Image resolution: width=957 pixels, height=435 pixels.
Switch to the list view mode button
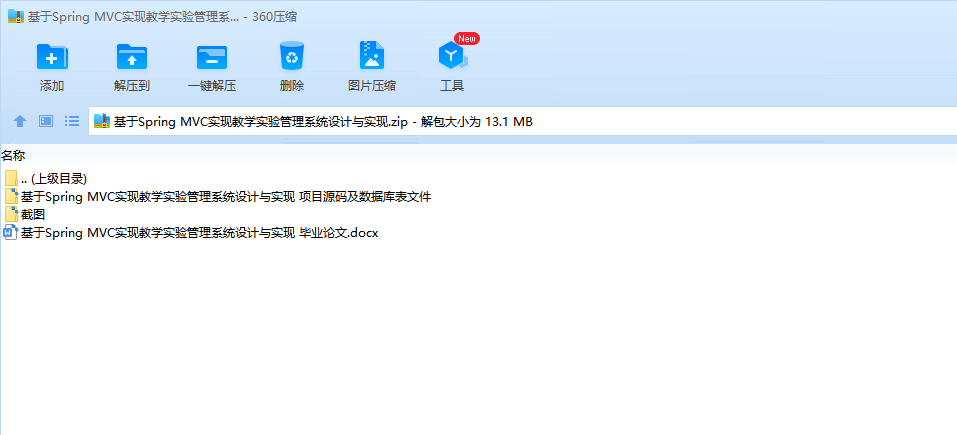click(72, 121)
